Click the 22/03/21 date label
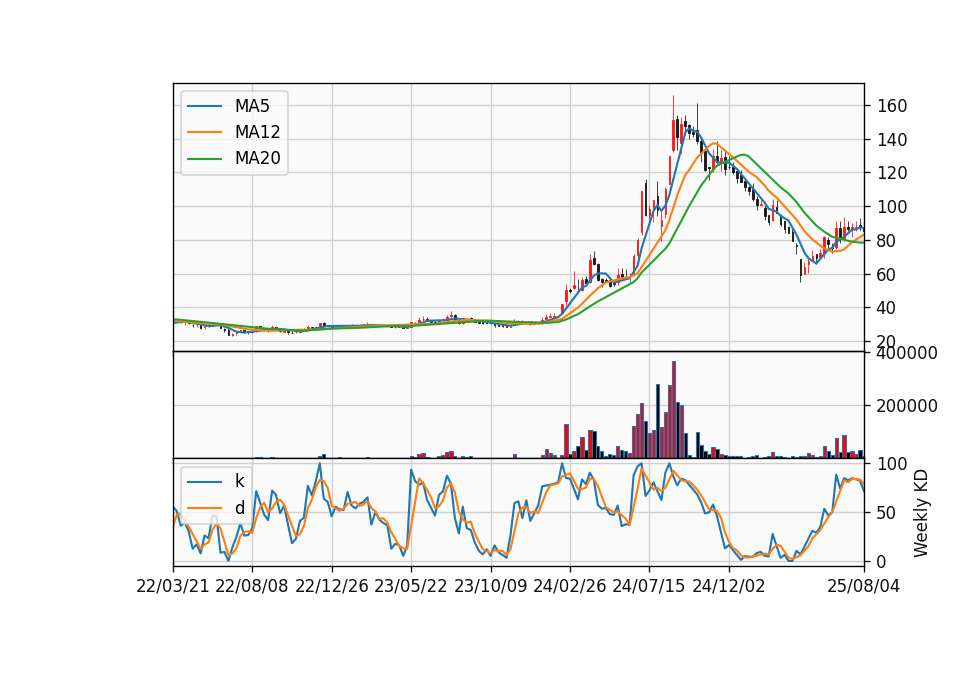Screen dimensions: 960x690 pos(173,586)
